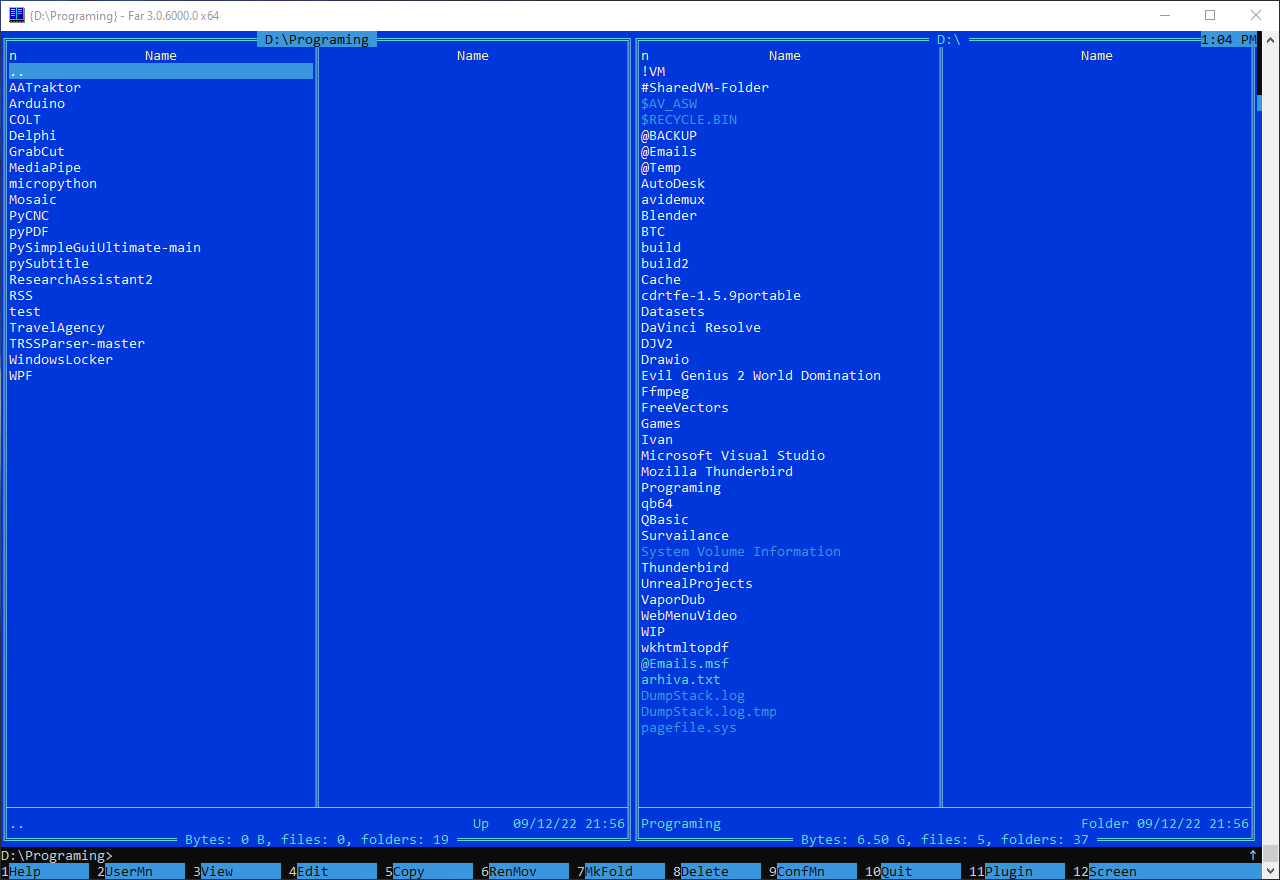Select the #SharedVM-Folder entry
The height and width of the screenshot is (880, 1280).
(x=705, y=87)
